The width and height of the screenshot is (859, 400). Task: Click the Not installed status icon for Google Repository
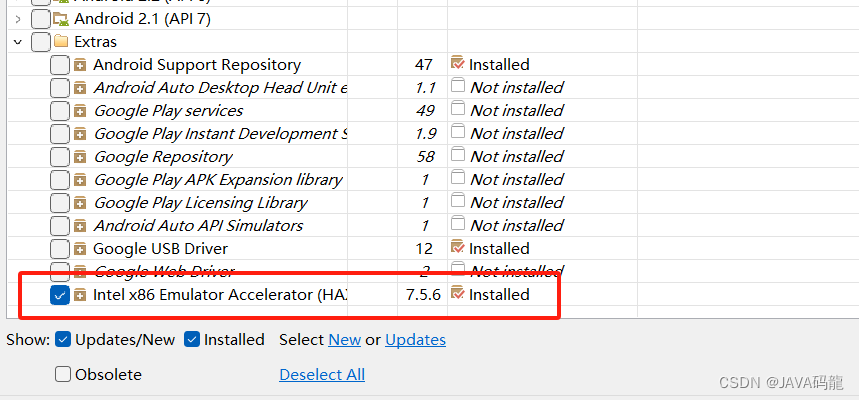pyautogui.click(x=458, y=155)
